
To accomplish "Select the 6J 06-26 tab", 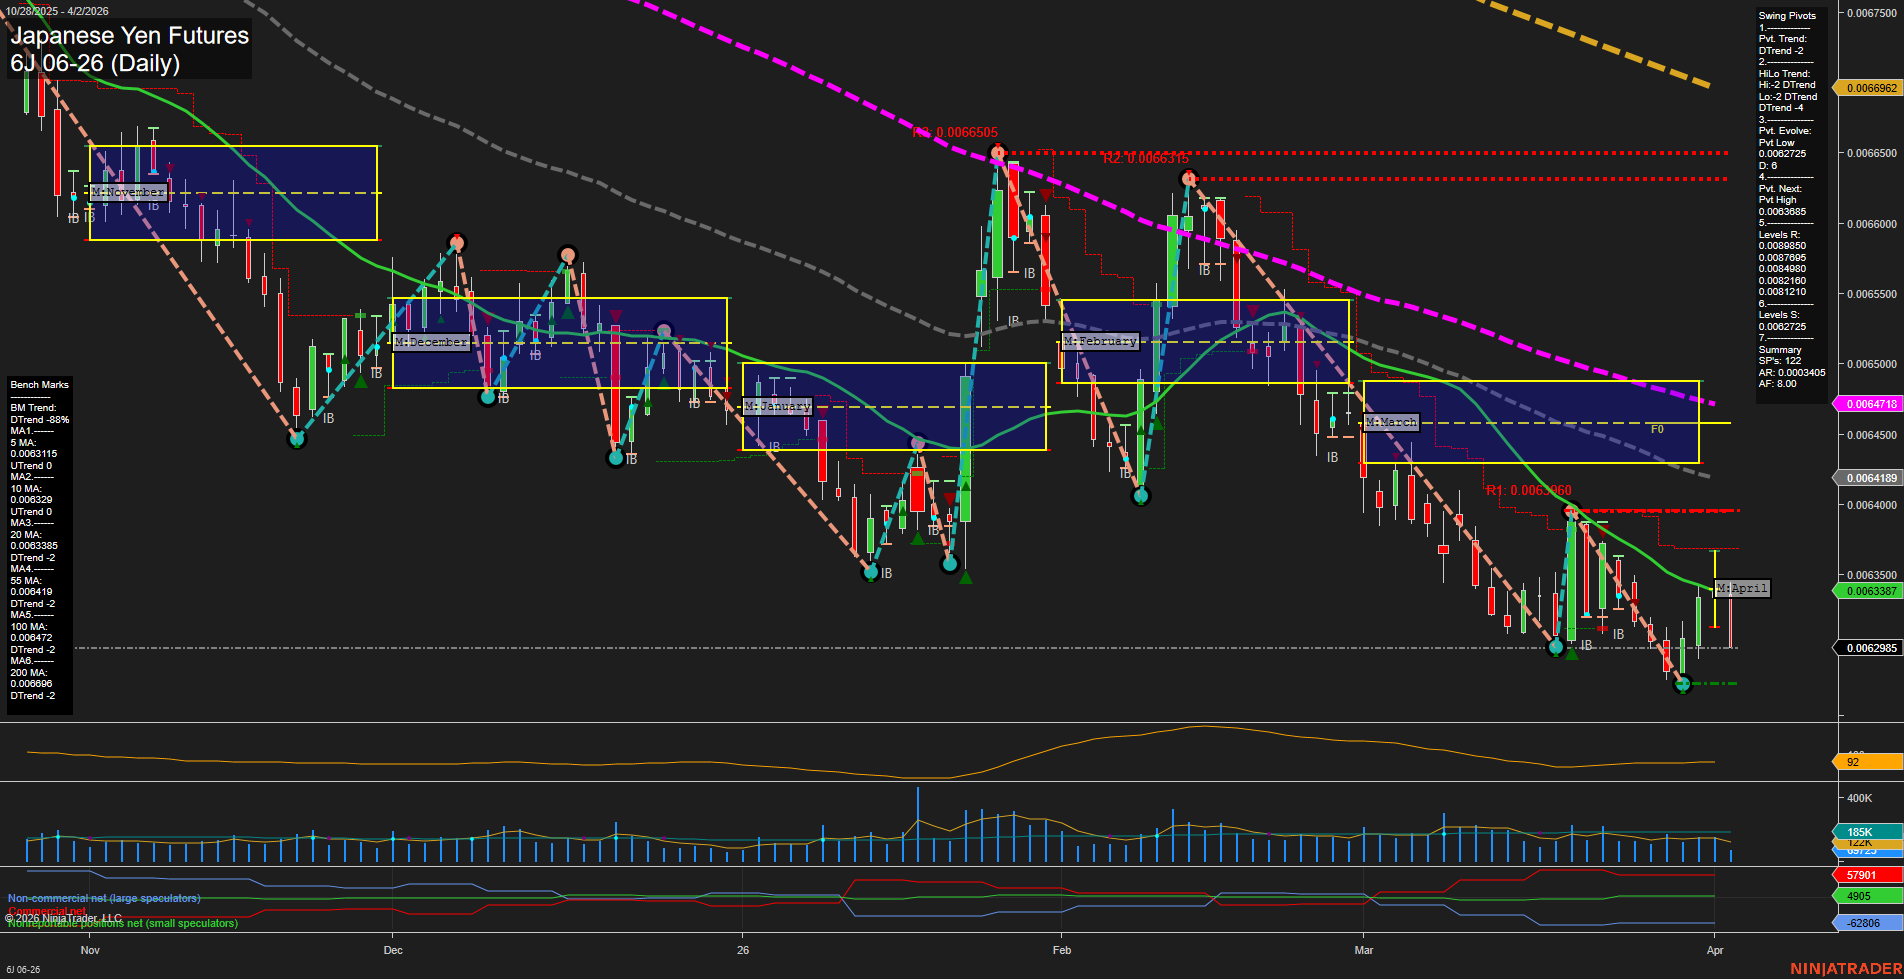I will point(22,969).
